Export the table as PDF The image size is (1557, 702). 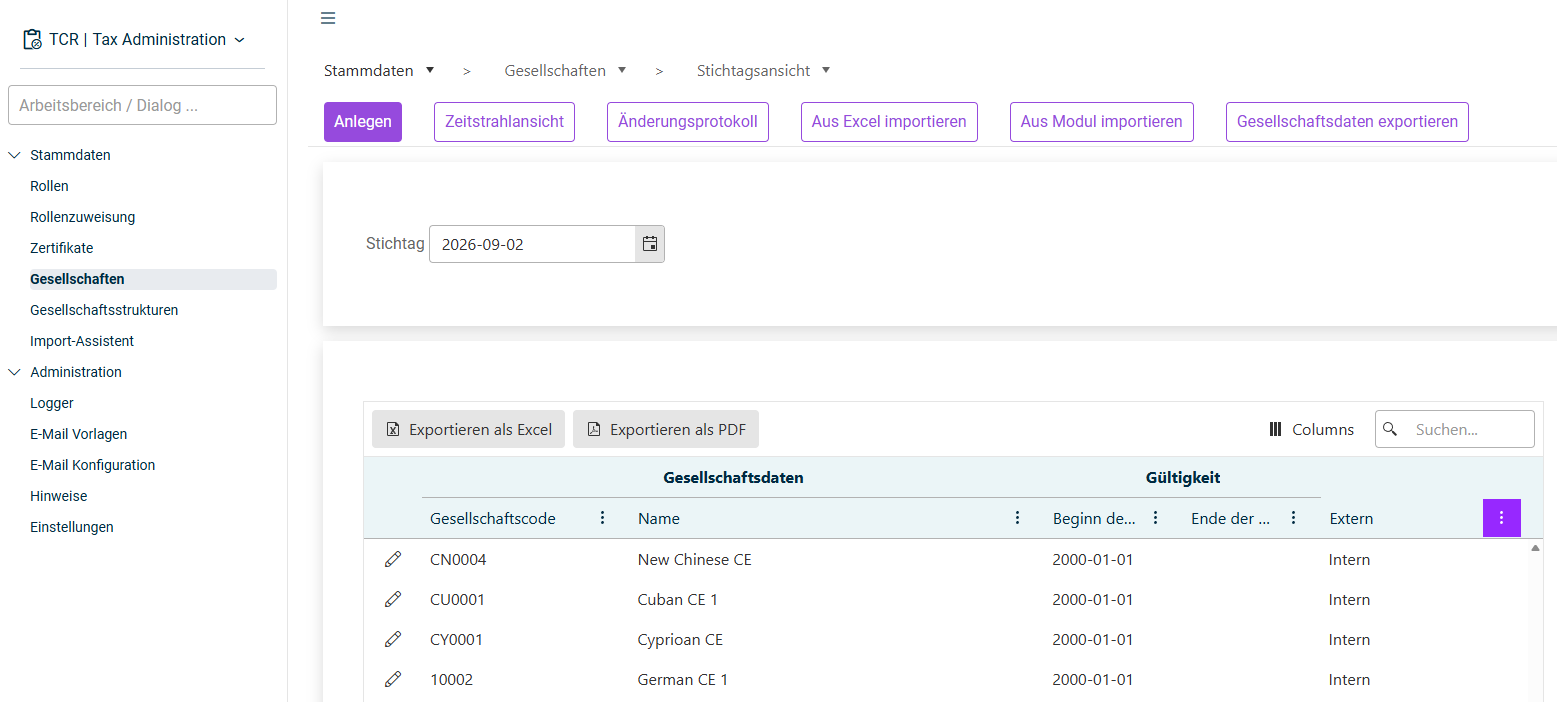(x=666, y=429)
